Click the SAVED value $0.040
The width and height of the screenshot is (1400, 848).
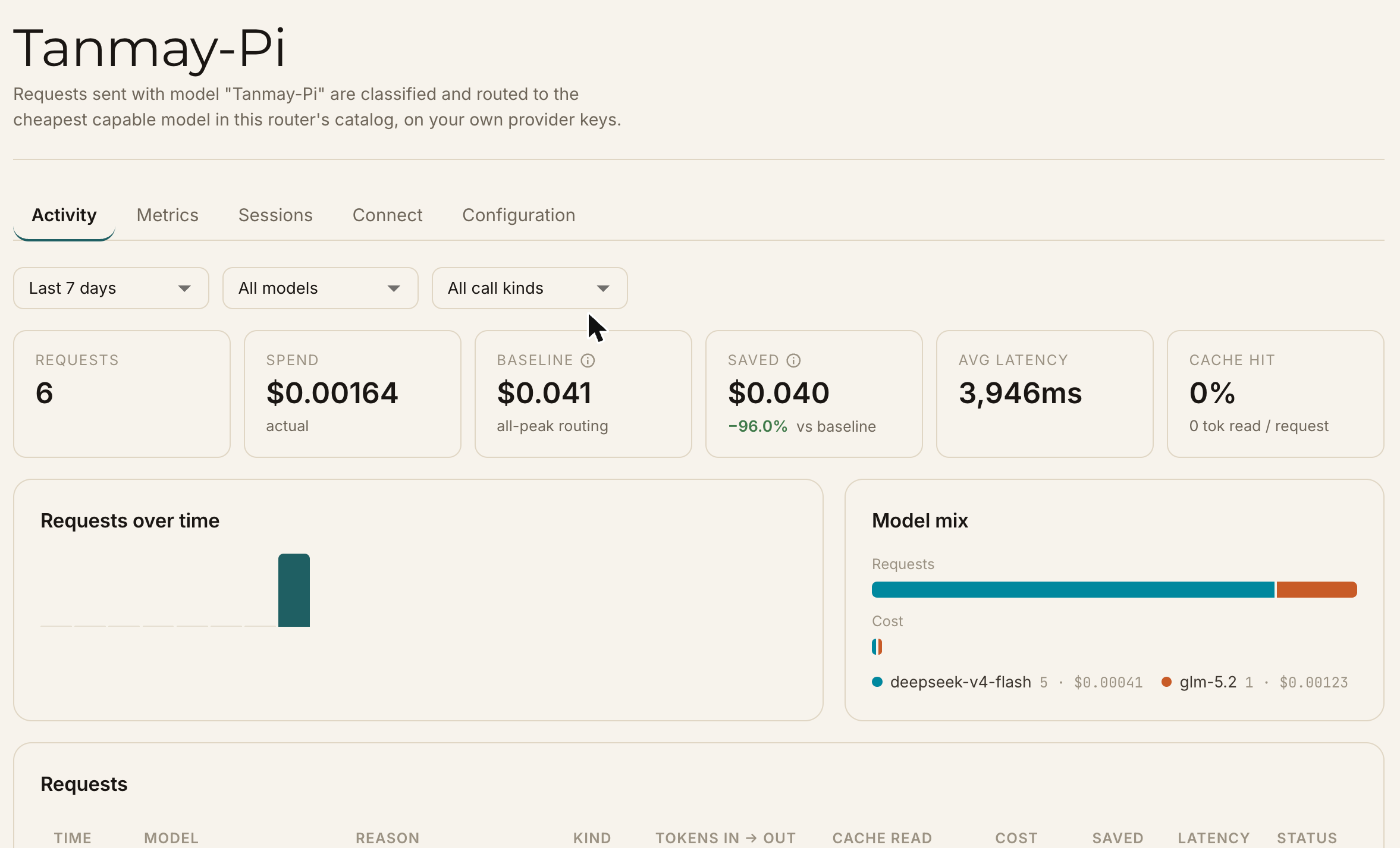click(778, 393)
